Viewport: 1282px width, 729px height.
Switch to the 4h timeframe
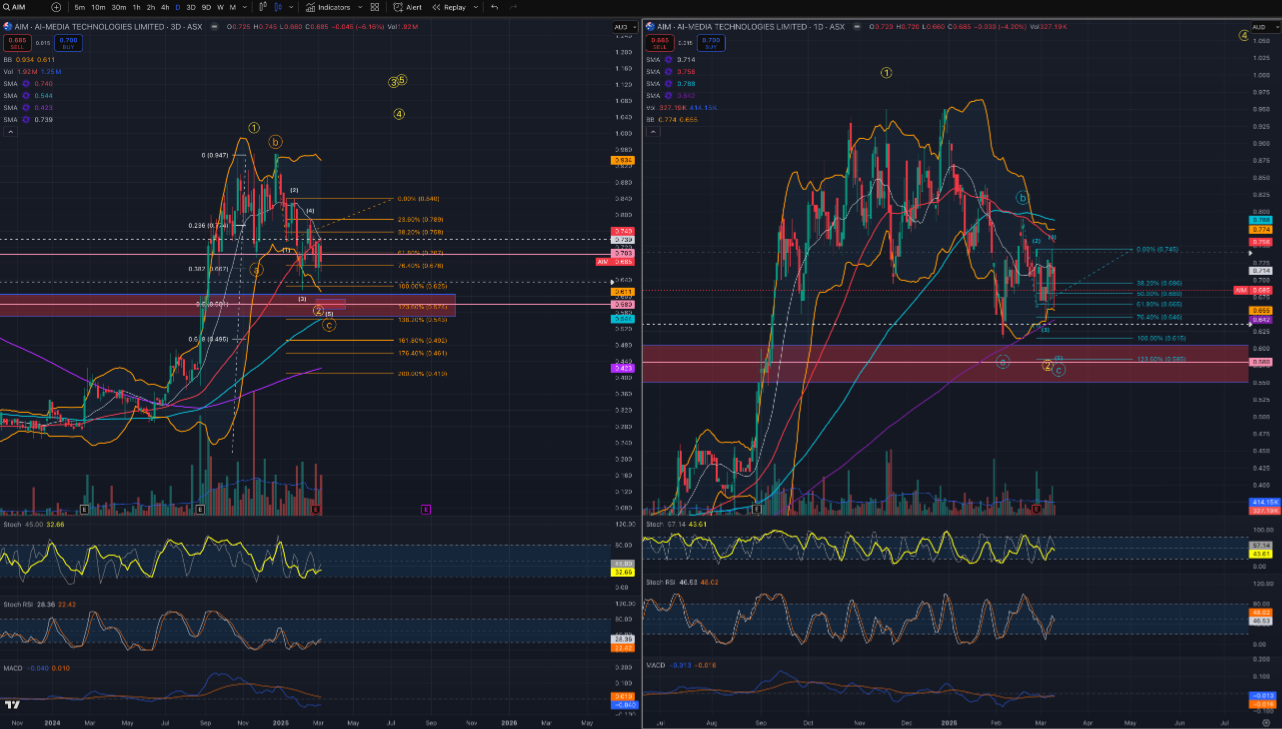pos(164,7)
